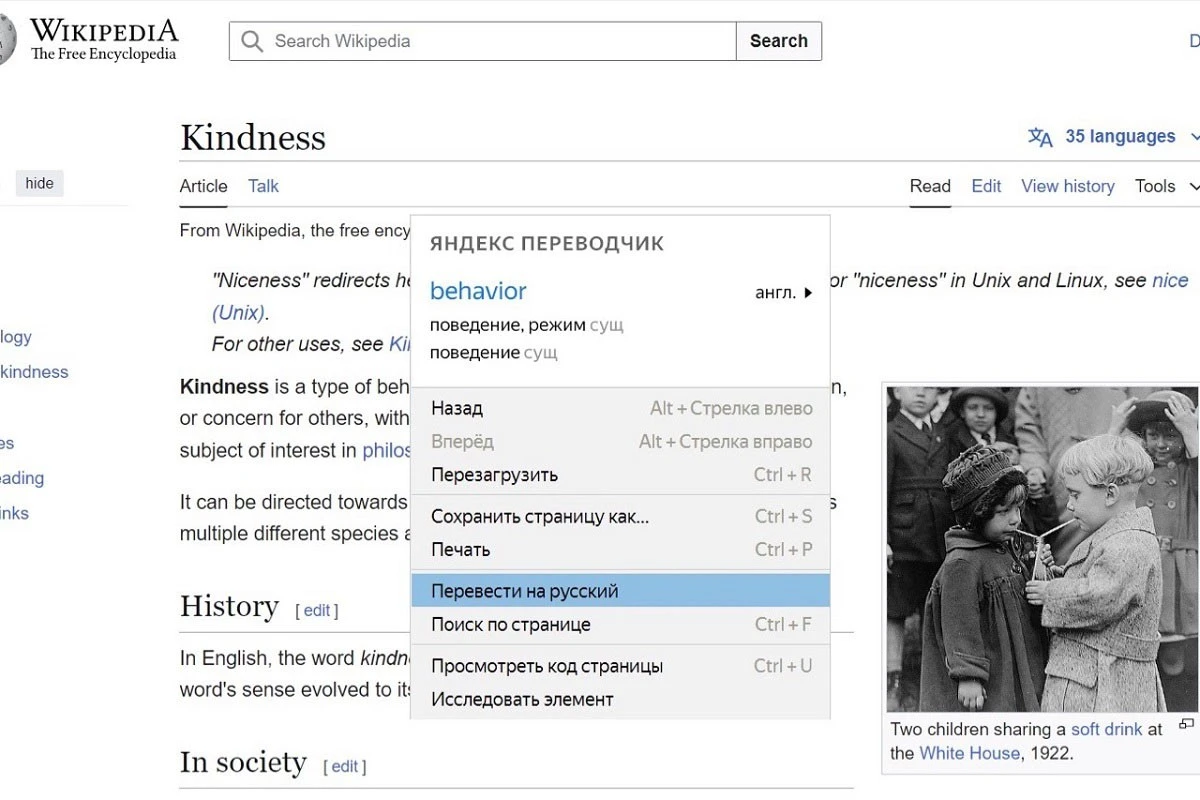Choose Просмотреть код страницы
The height and width of the screenshot is (800, 1200).
(621, 666)
